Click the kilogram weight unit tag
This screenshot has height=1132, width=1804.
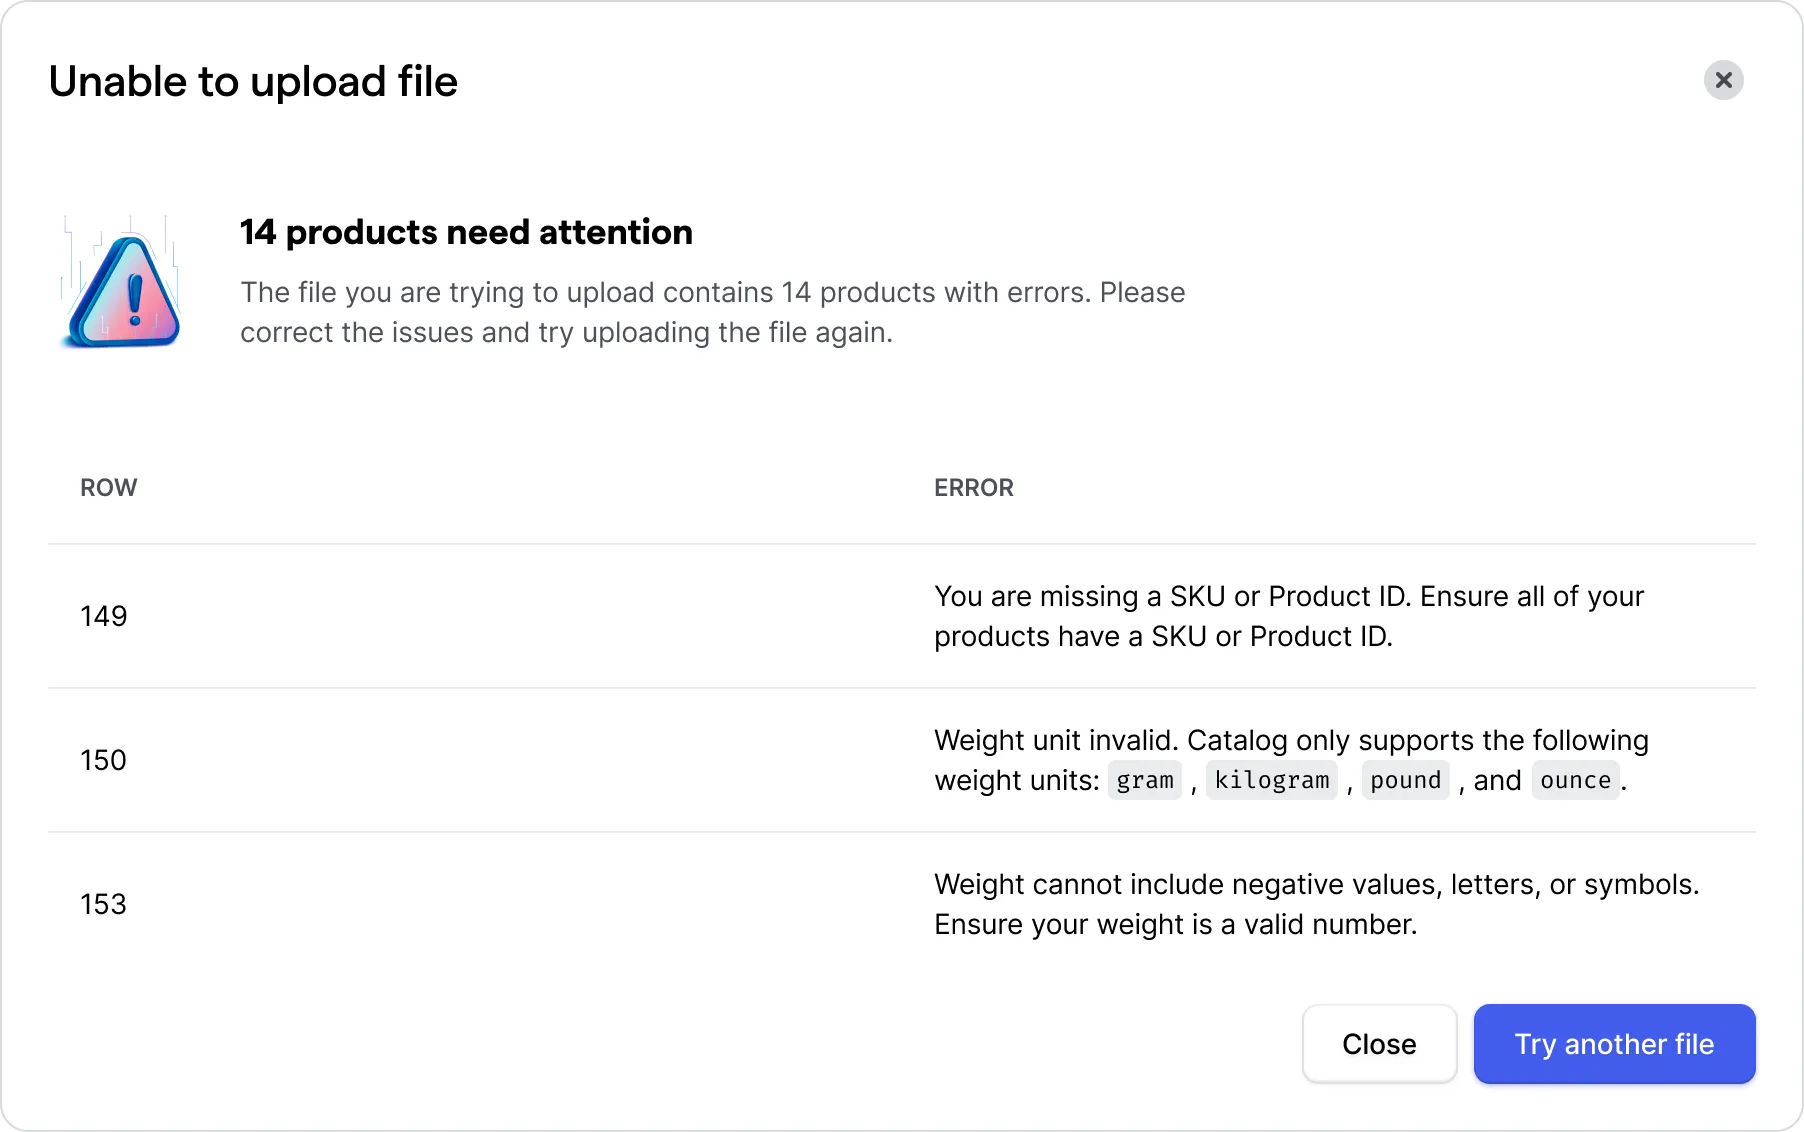click(1271, 780)
